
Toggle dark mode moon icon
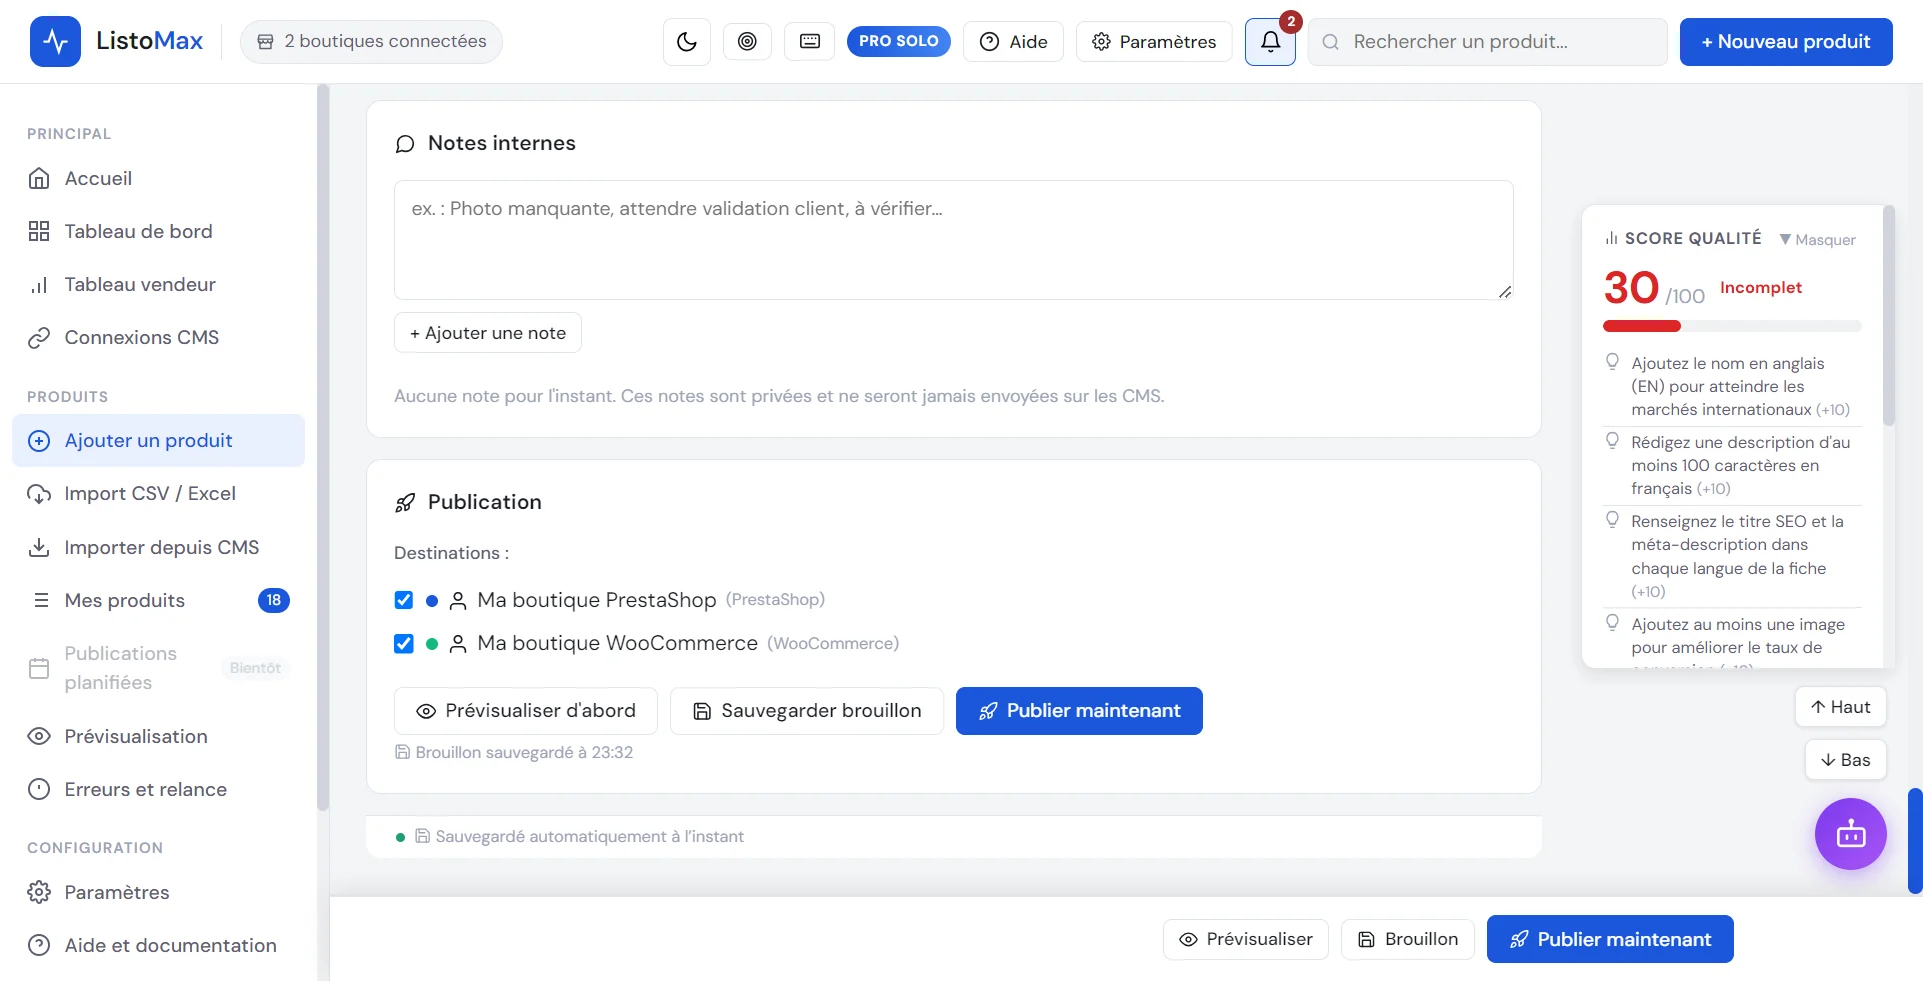click(687, 41)
